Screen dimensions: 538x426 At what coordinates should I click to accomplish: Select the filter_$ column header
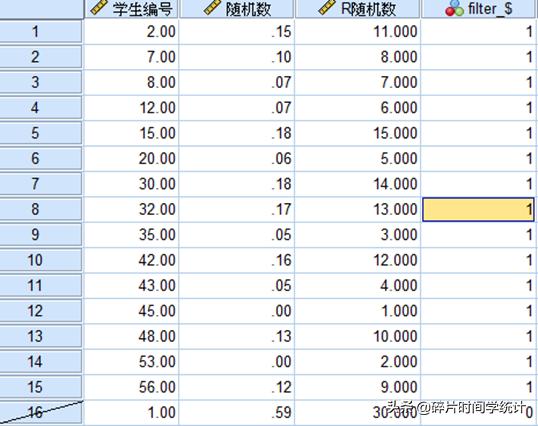(479, 9)
